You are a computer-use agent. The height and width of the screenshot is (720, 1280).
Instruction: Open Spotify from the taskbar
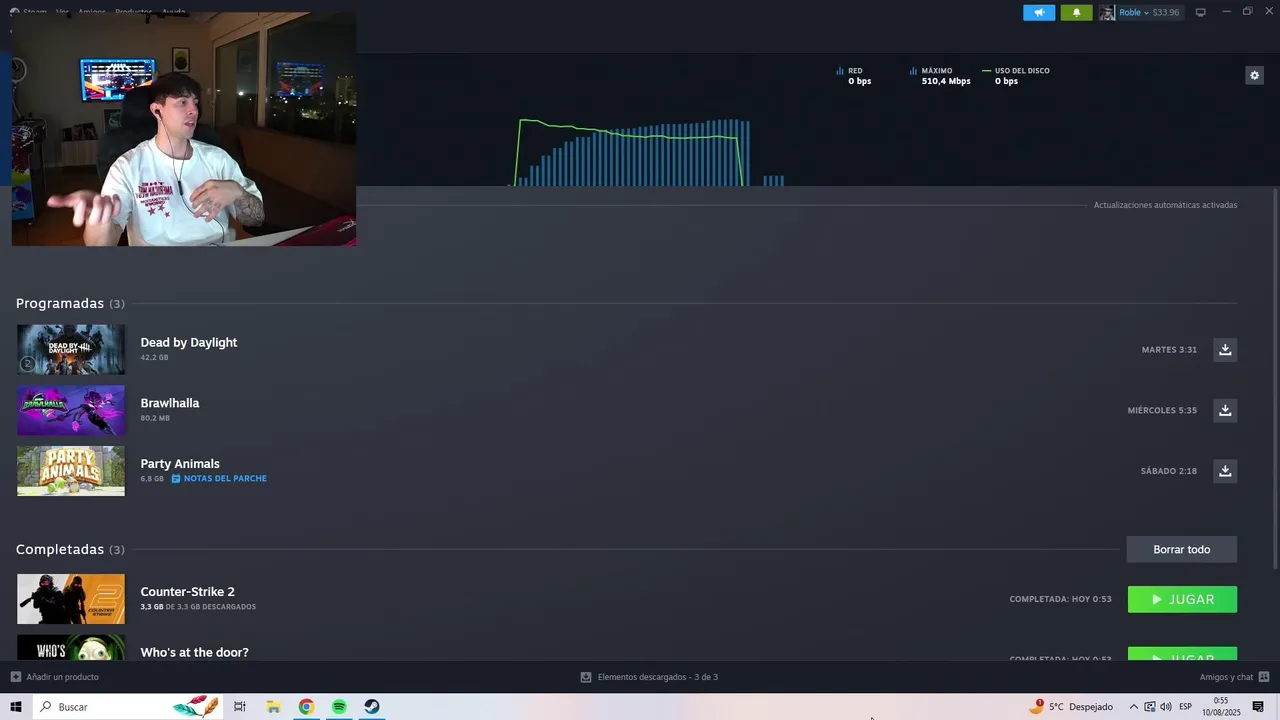pos(339,707)
